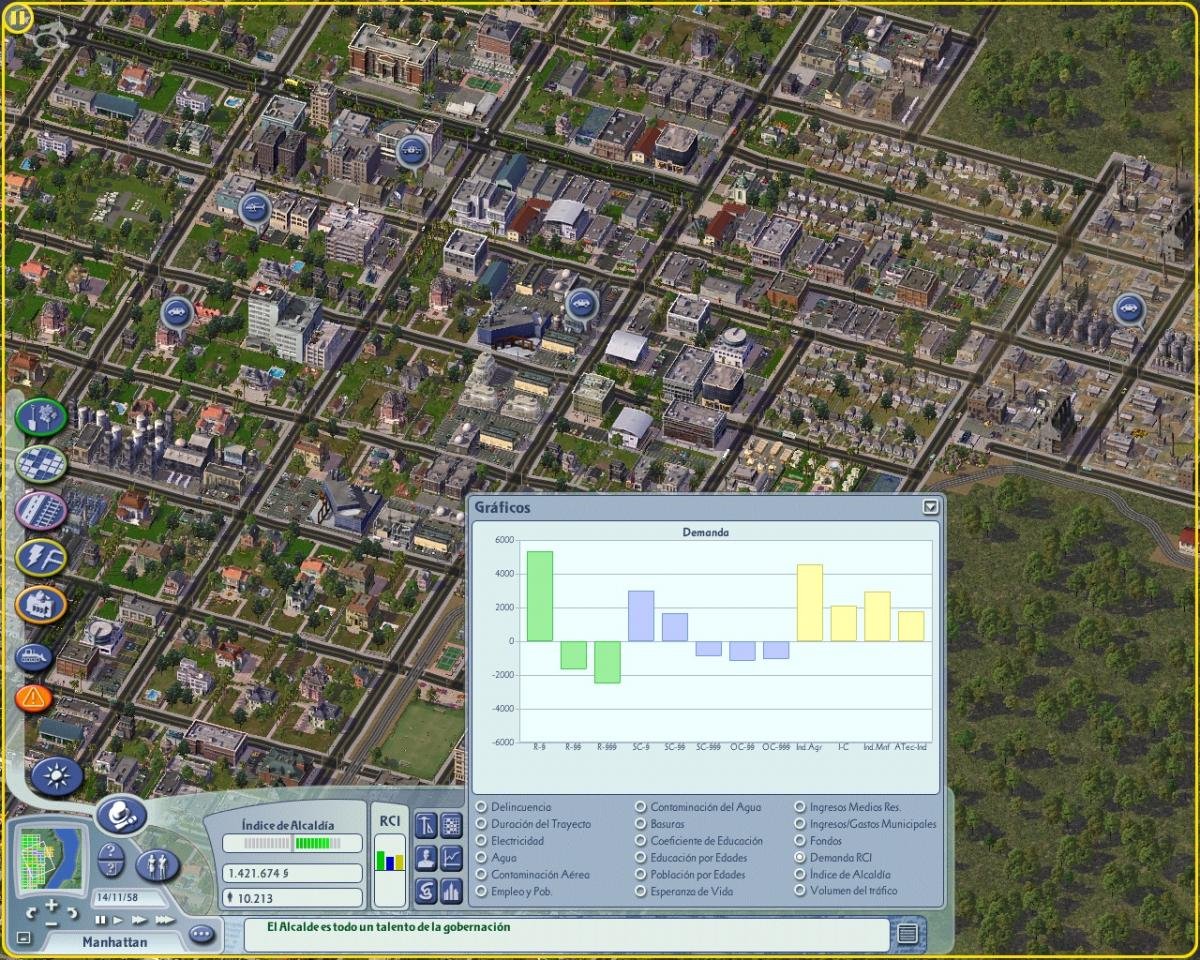Open the transportation tools menu
The width and height of the screenshot is (1200, 960).
[x=41, y=510]
